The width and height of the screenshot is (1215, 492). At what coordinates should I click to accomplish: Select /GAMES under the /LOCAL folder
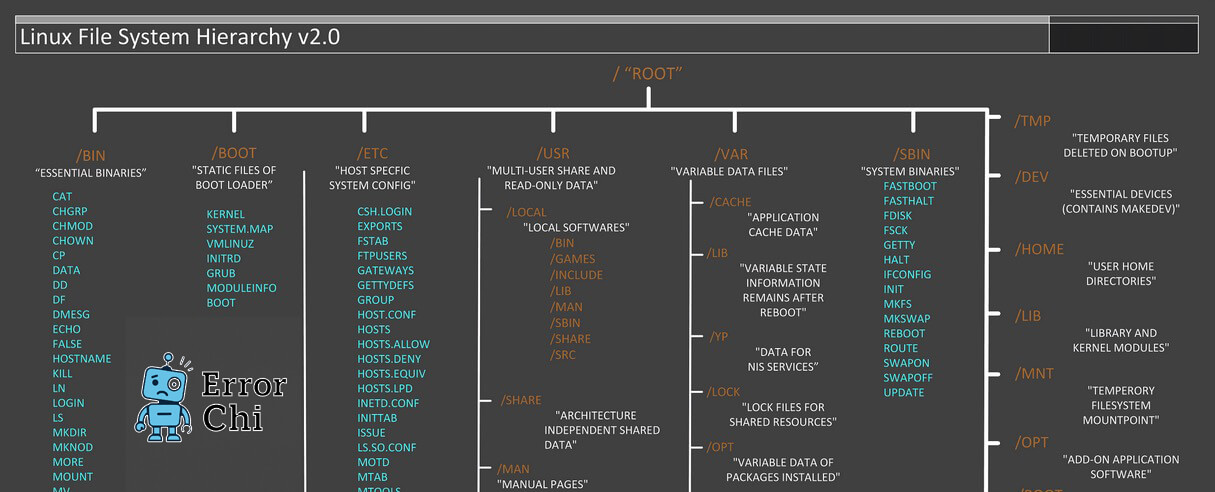[573, 259]
